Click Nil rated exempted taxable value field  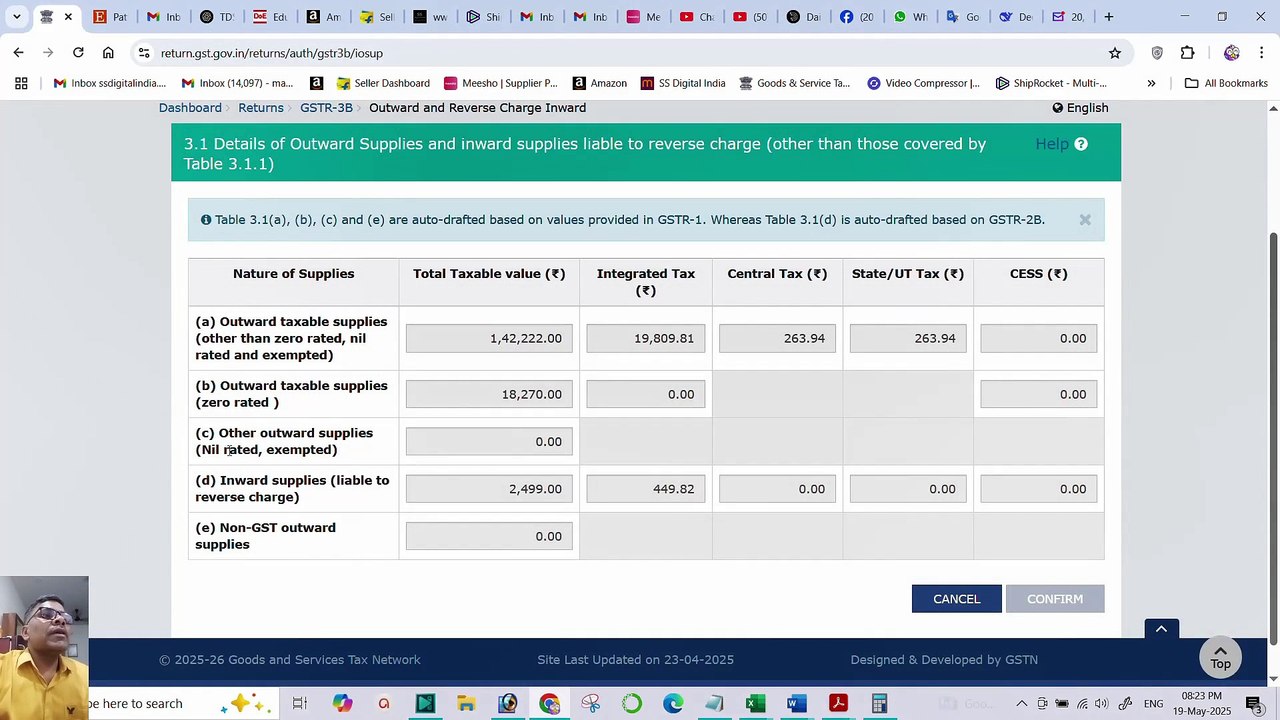pos(489,441)
